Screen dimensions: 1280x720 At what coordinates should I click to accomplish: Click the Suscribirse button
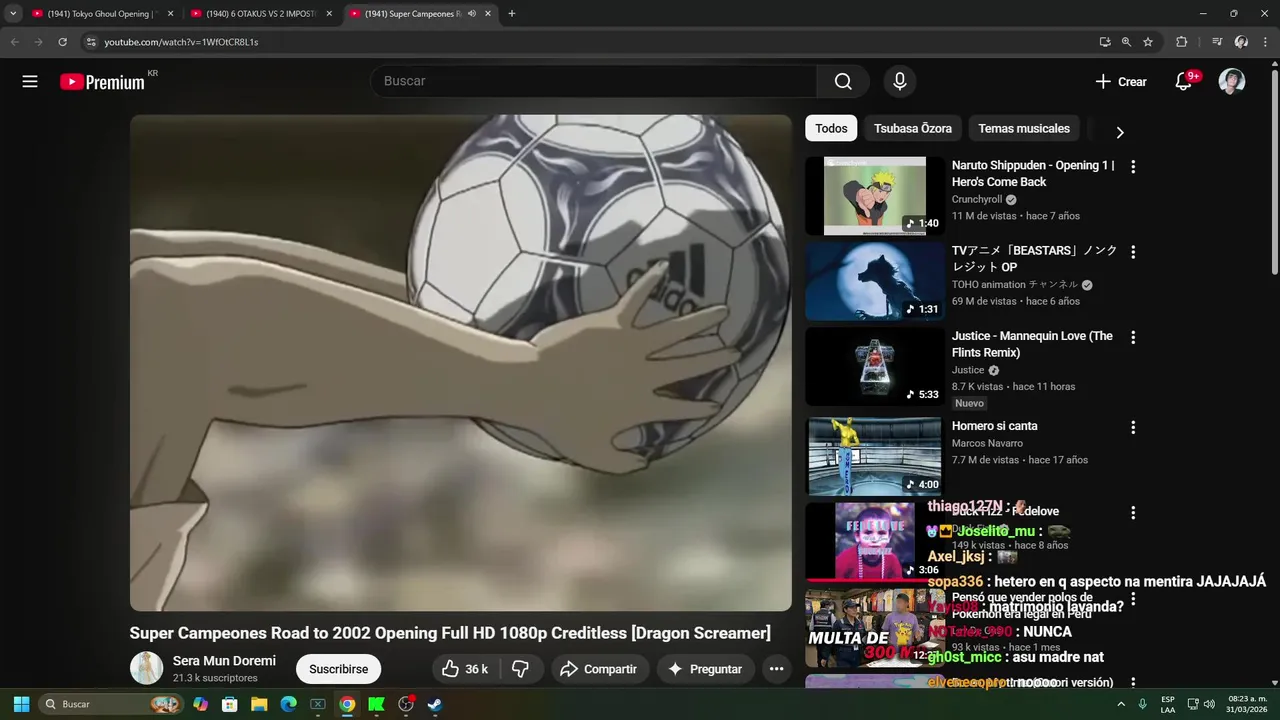(338, 669)
